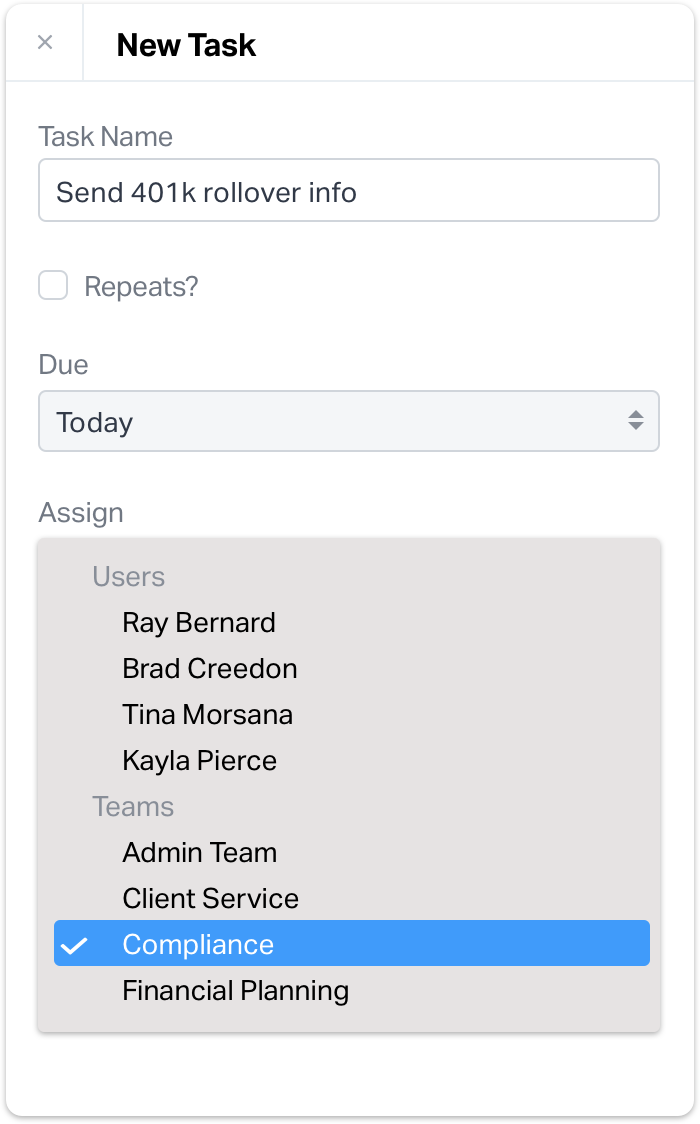Screen dimensions: 700x1124
Task: Change Due from Today to another option
Action: [349, 421]
